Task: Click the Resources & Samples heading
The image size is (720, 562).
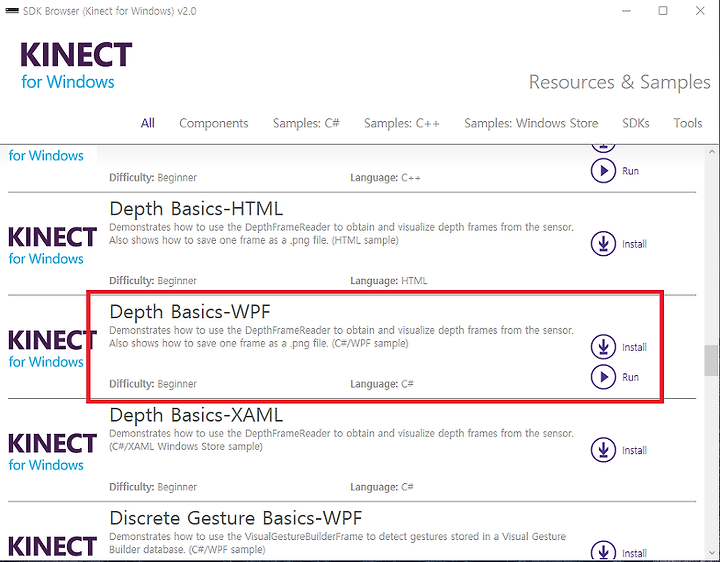Action: tap(619, 82)
